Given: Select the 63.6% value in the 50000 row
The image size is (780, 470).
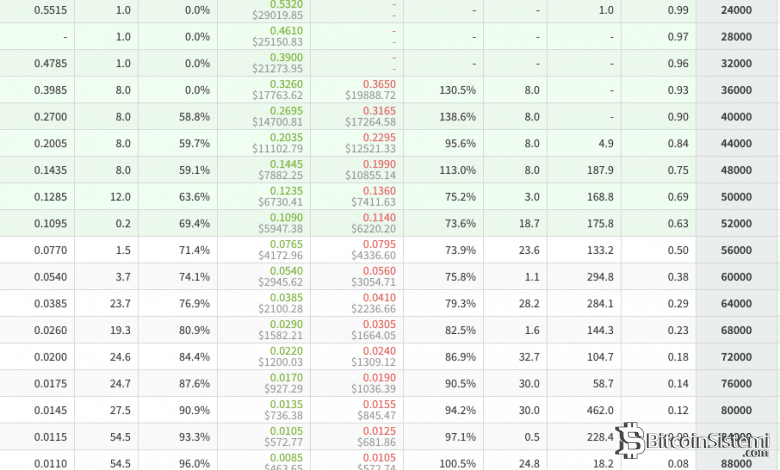Looking at the screenshot, I should (x=195, y=197).
